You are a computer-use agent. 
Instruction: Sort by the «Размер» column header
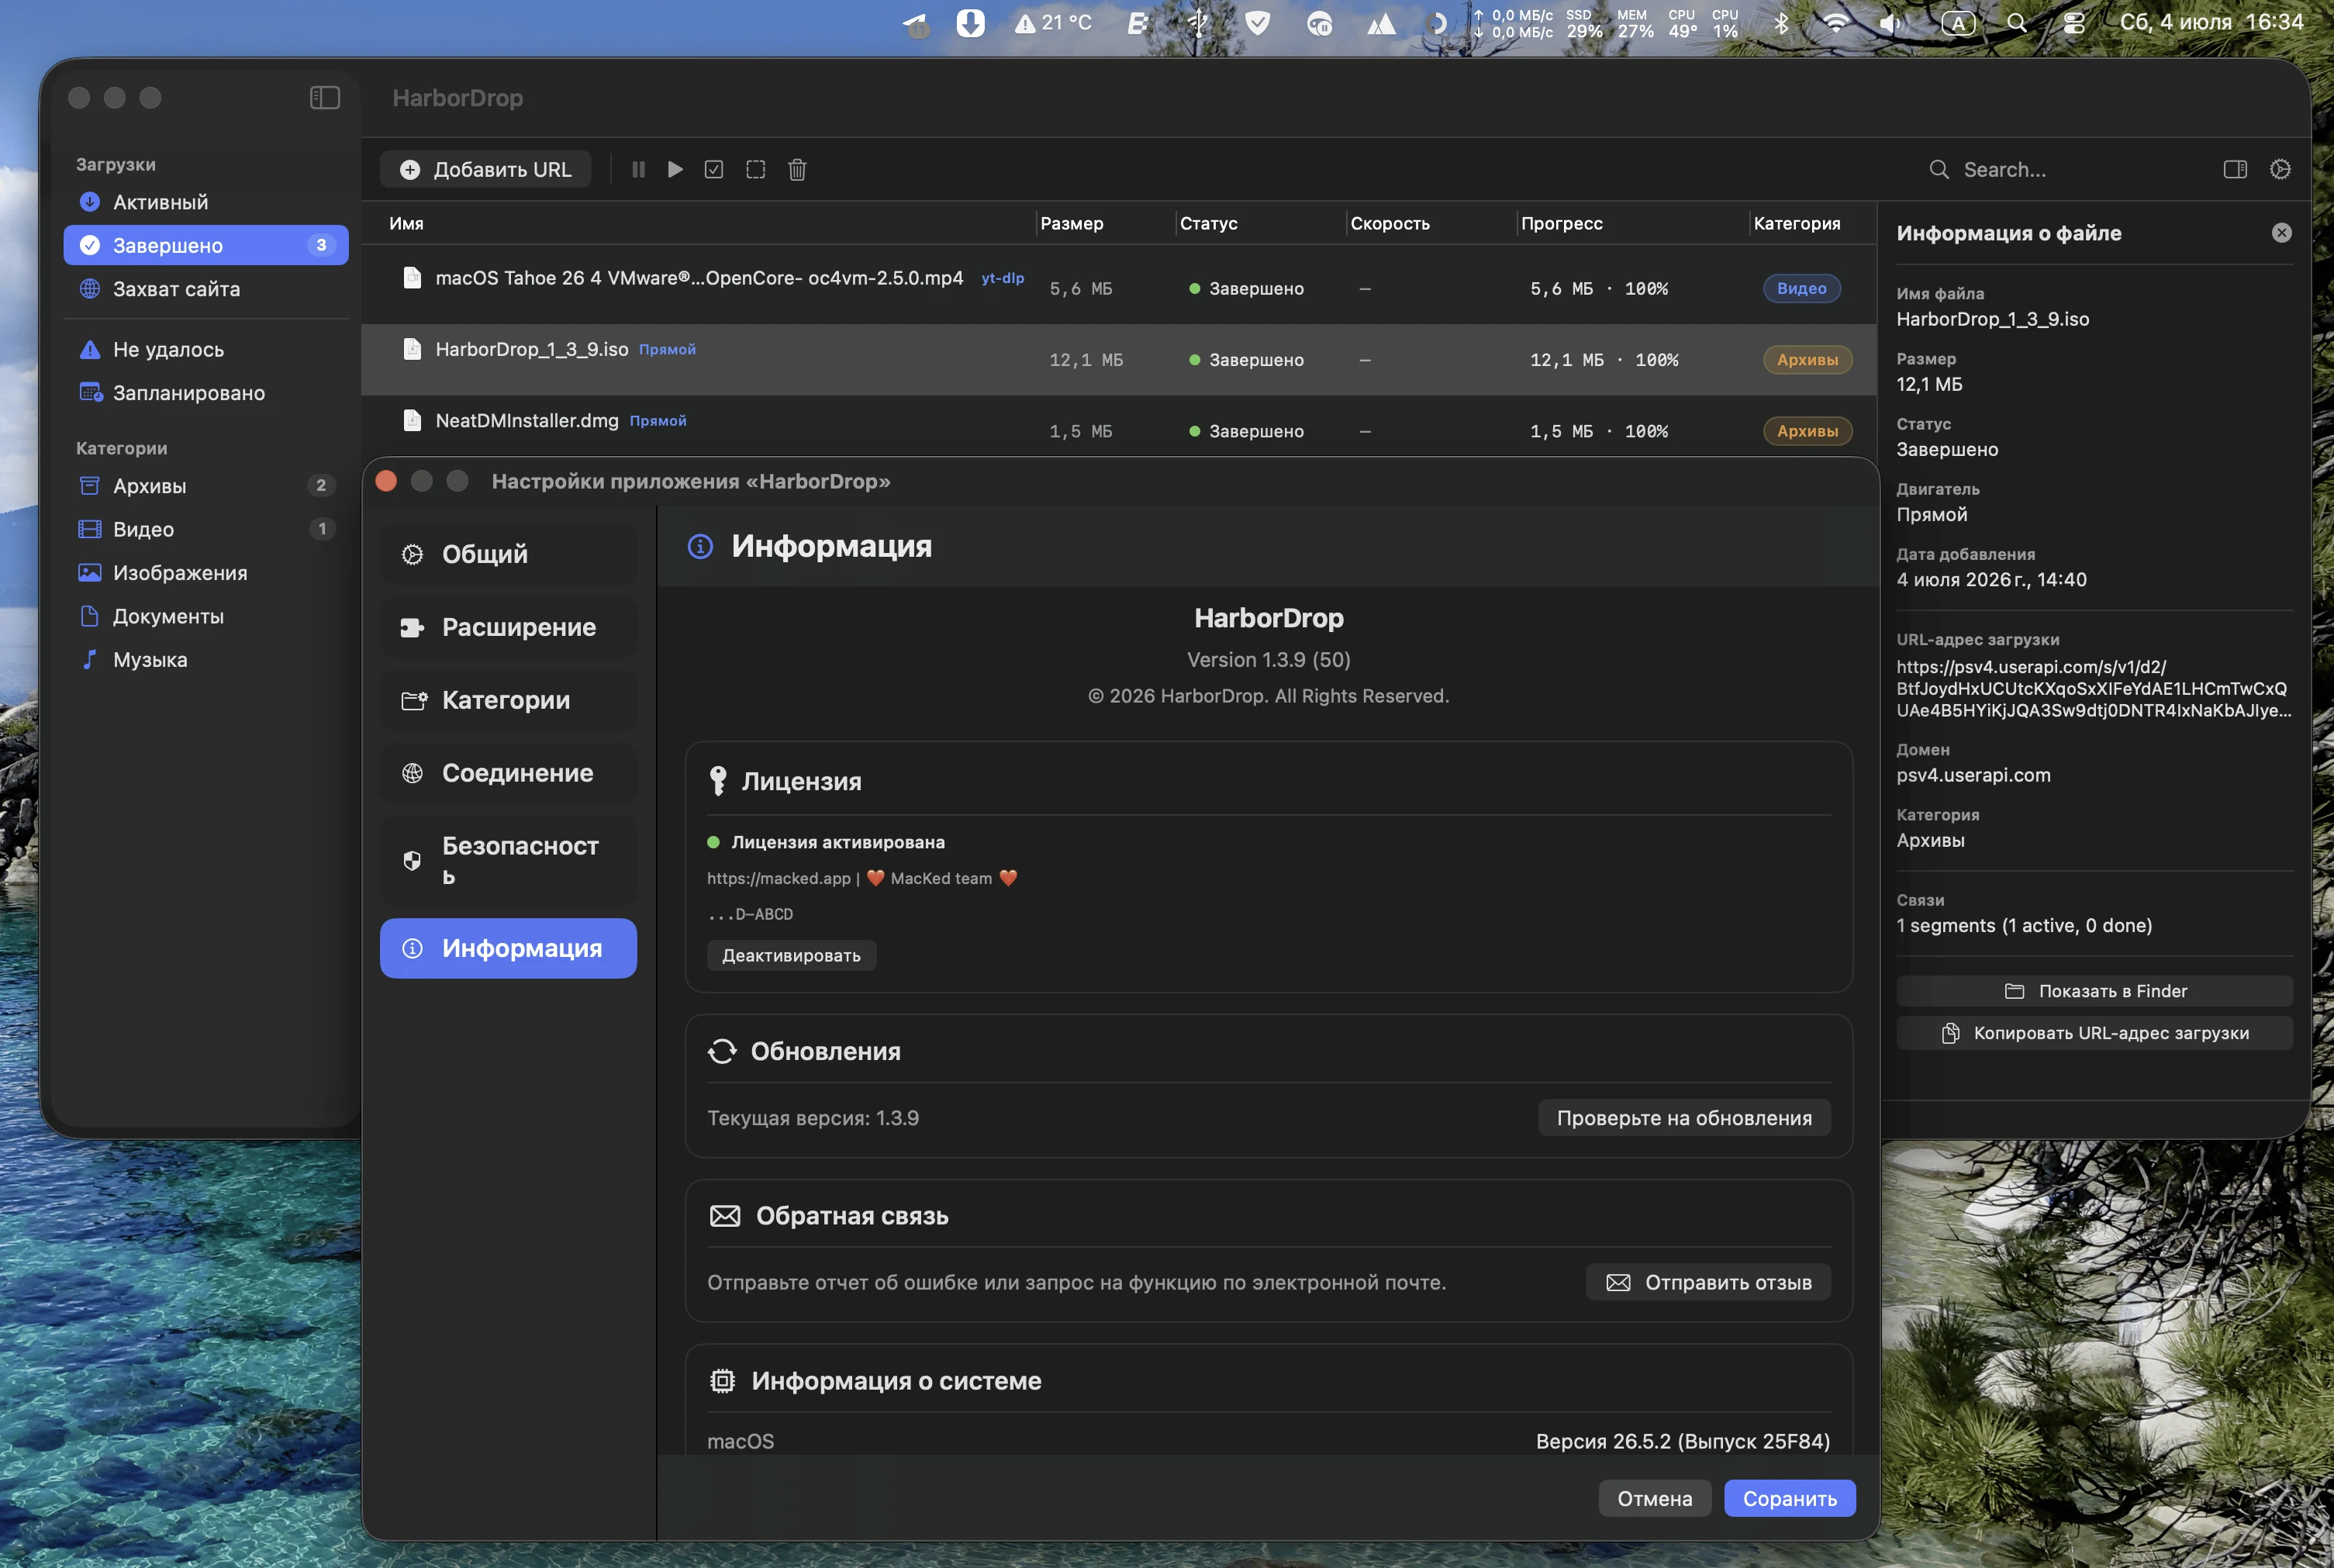[1072, 223]
